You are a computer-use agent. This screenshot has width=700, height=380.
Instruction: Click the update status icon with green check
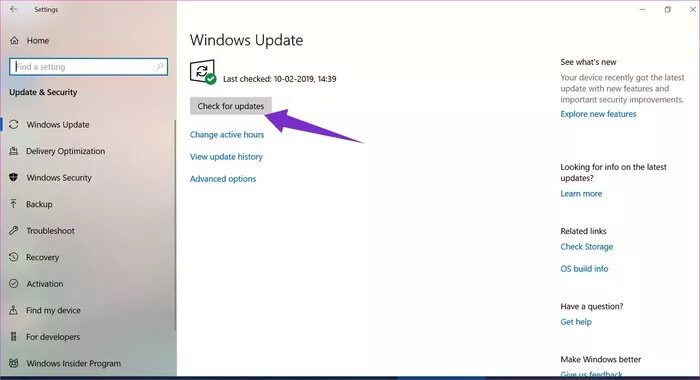click(x=203, y=72)
